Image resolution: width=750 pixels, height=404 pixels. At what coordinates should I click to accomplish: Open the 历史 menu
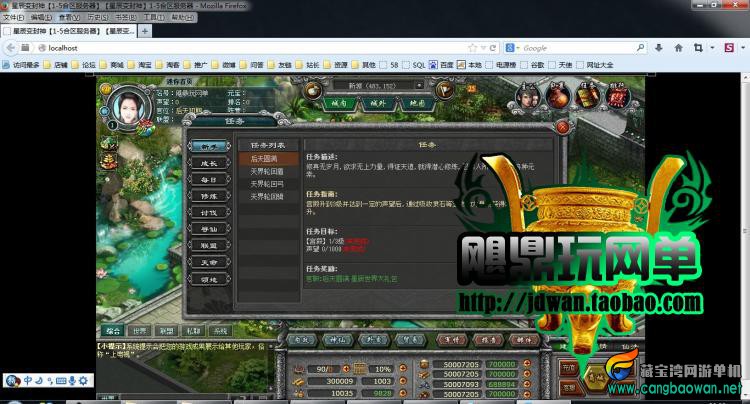coord(98,17)
